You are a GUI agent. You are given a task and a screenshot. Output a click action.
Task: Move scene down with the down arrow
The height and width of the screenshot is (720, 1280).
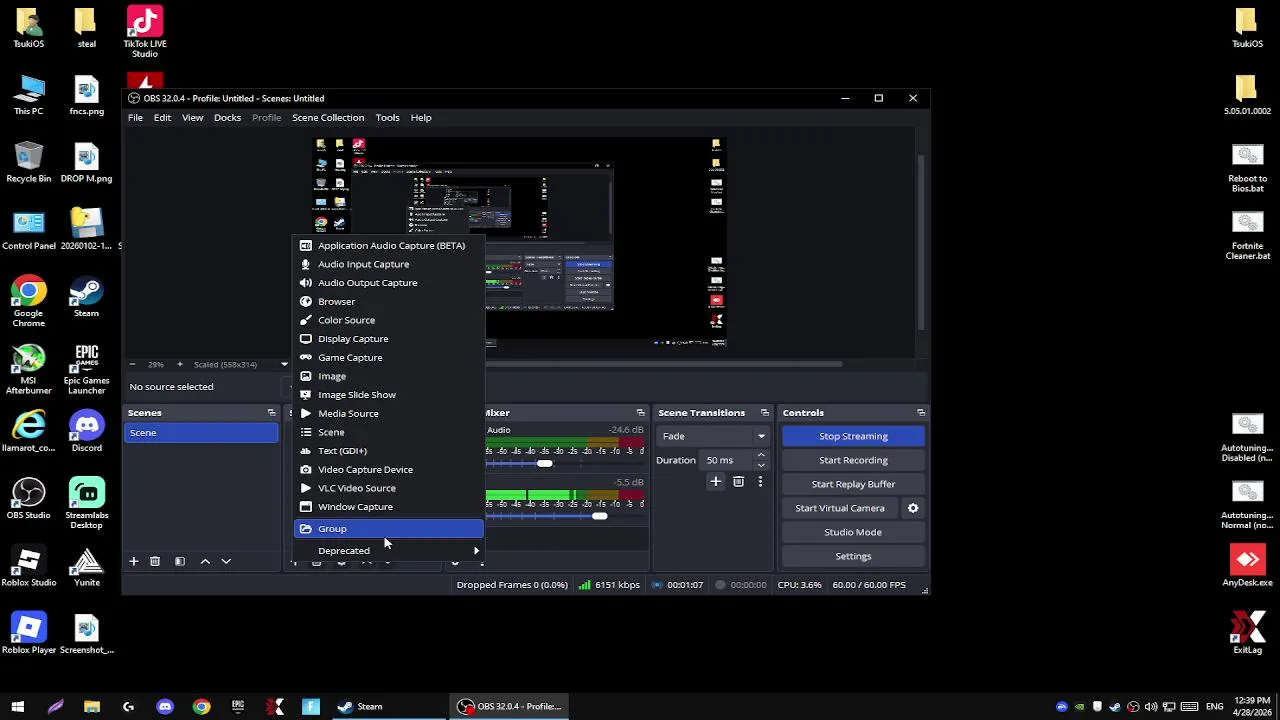point(226,562)
